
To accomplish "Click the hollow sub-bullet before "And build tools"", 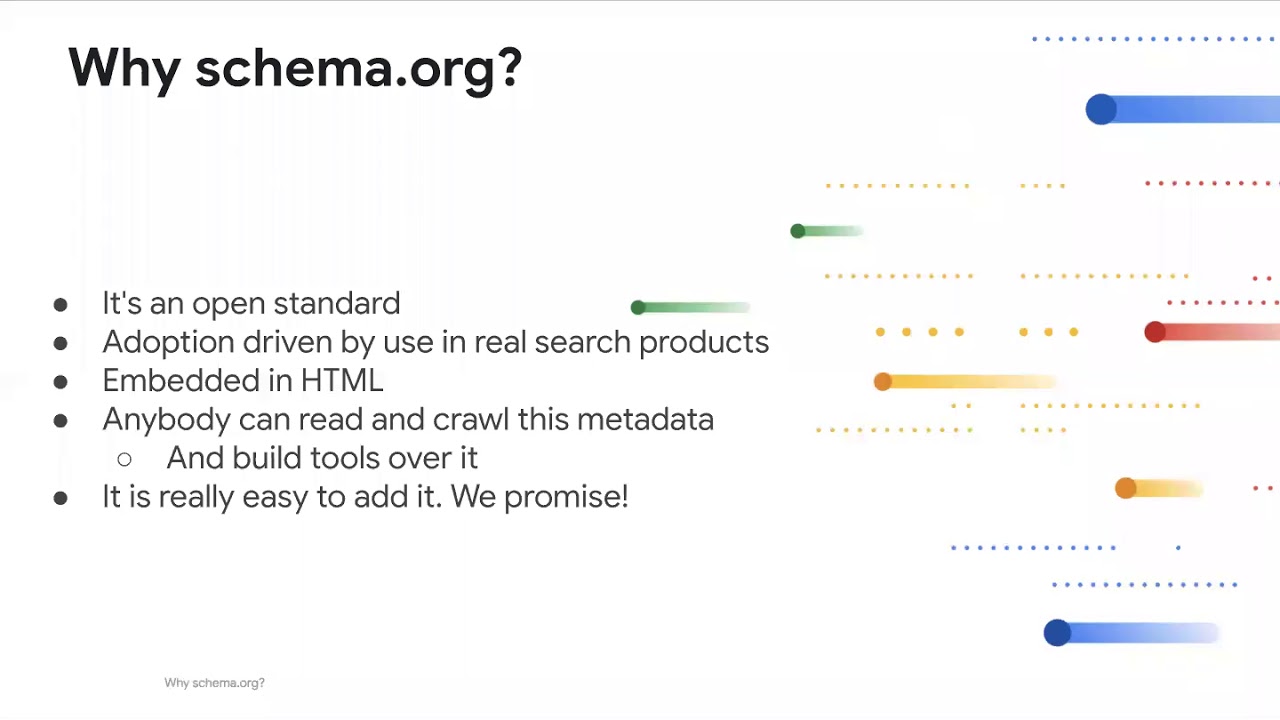I will click(124, 459).
